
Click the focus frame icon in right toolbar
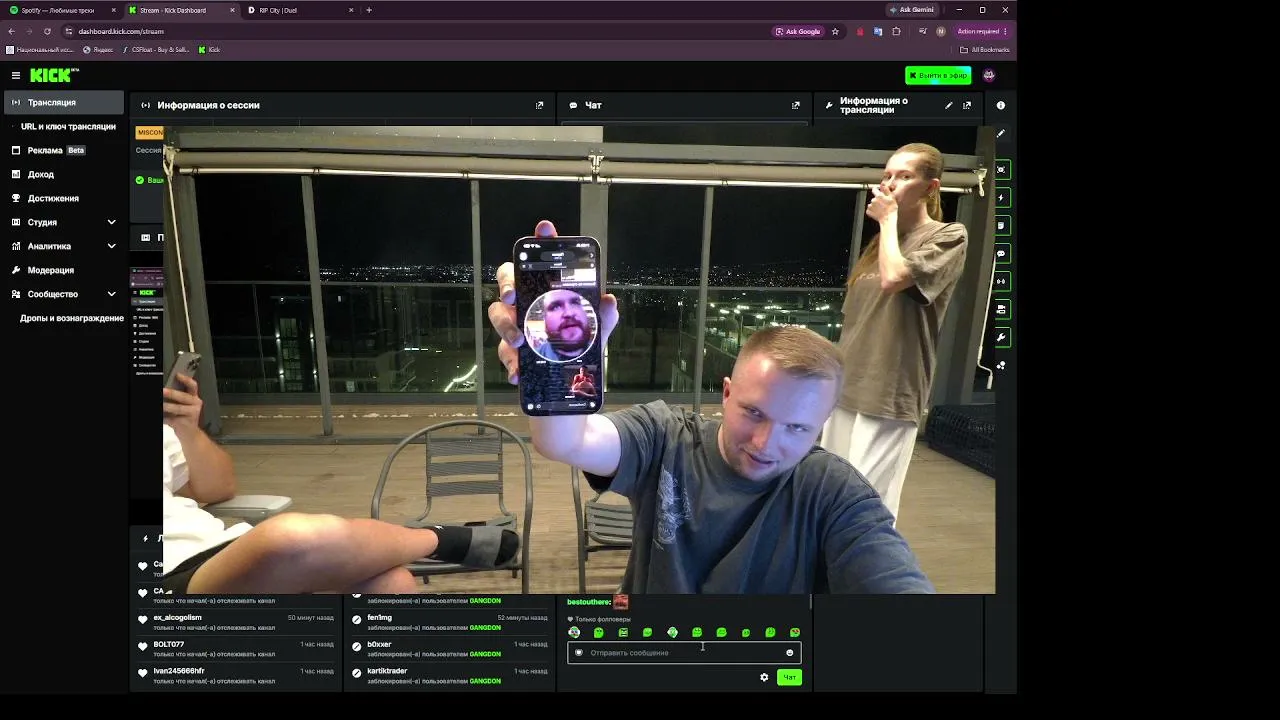tap(1001, 170)
